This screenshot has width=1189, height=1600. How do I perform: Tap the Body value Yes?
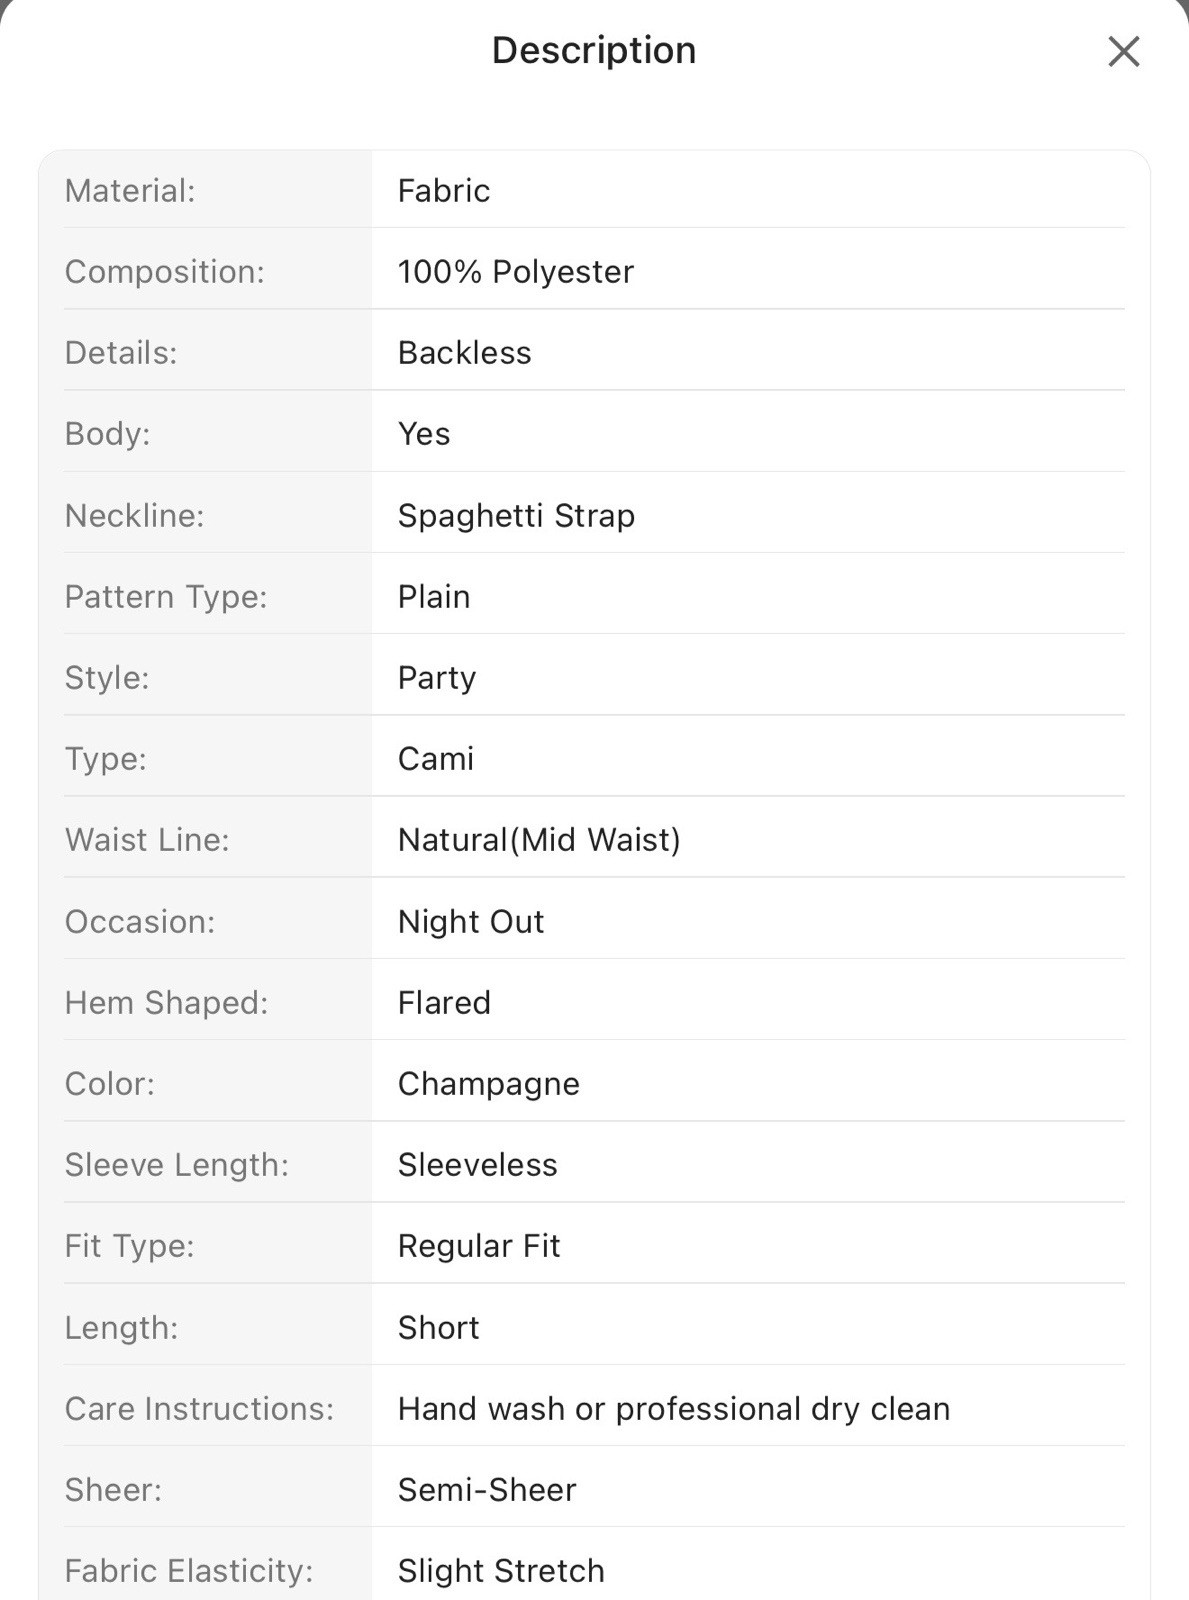click(424, 433)
